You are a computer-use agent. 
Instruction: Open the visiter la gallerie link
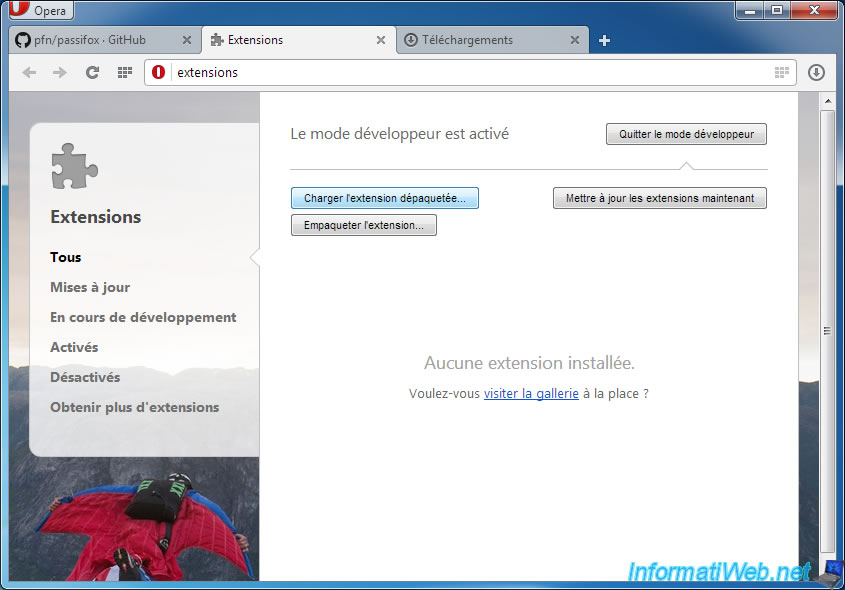(531, 394)
